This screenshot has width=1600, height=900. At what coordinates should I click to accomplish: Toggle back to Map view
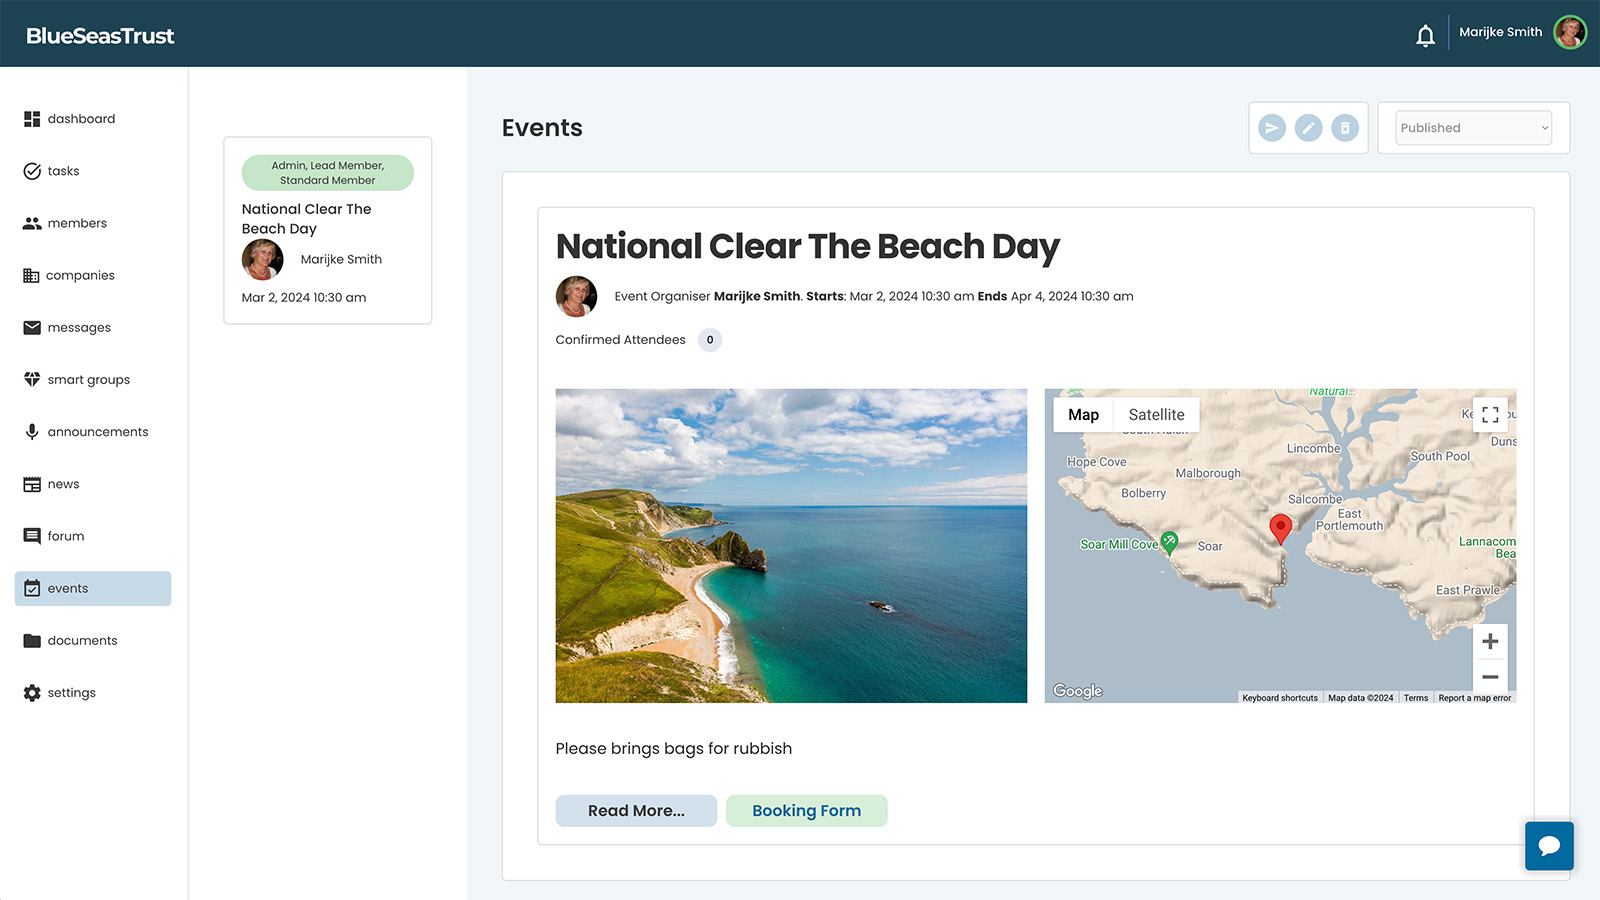tap(1083, 414)
